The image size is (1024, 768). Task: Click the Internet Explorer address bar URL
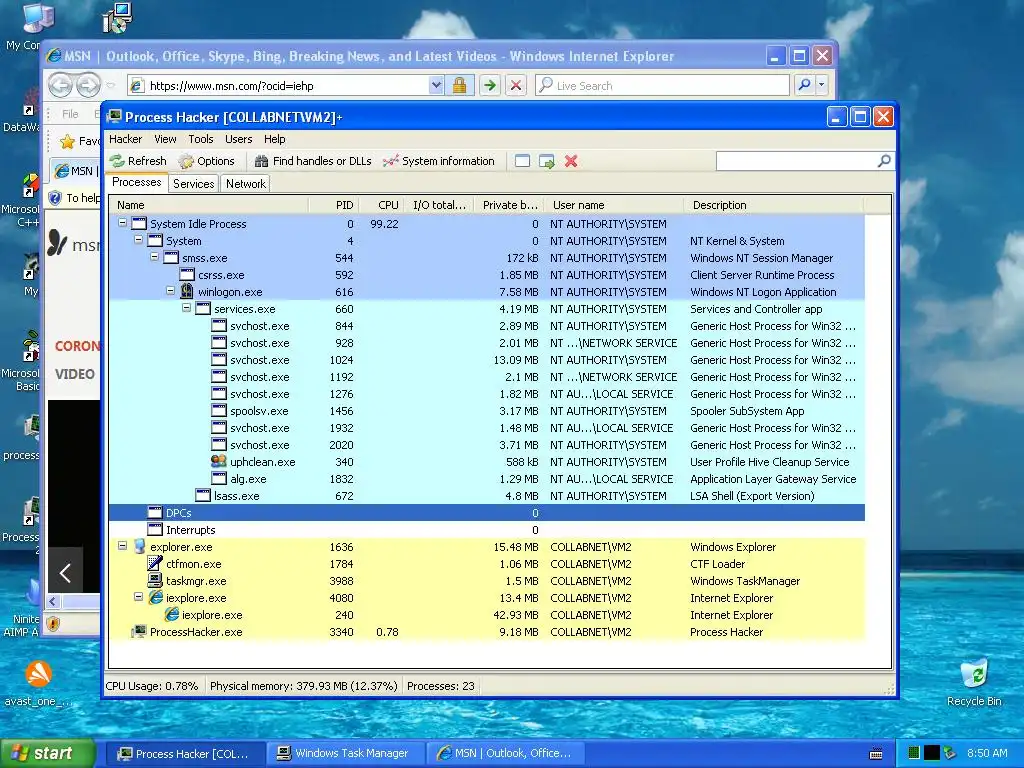click(232, 86)
